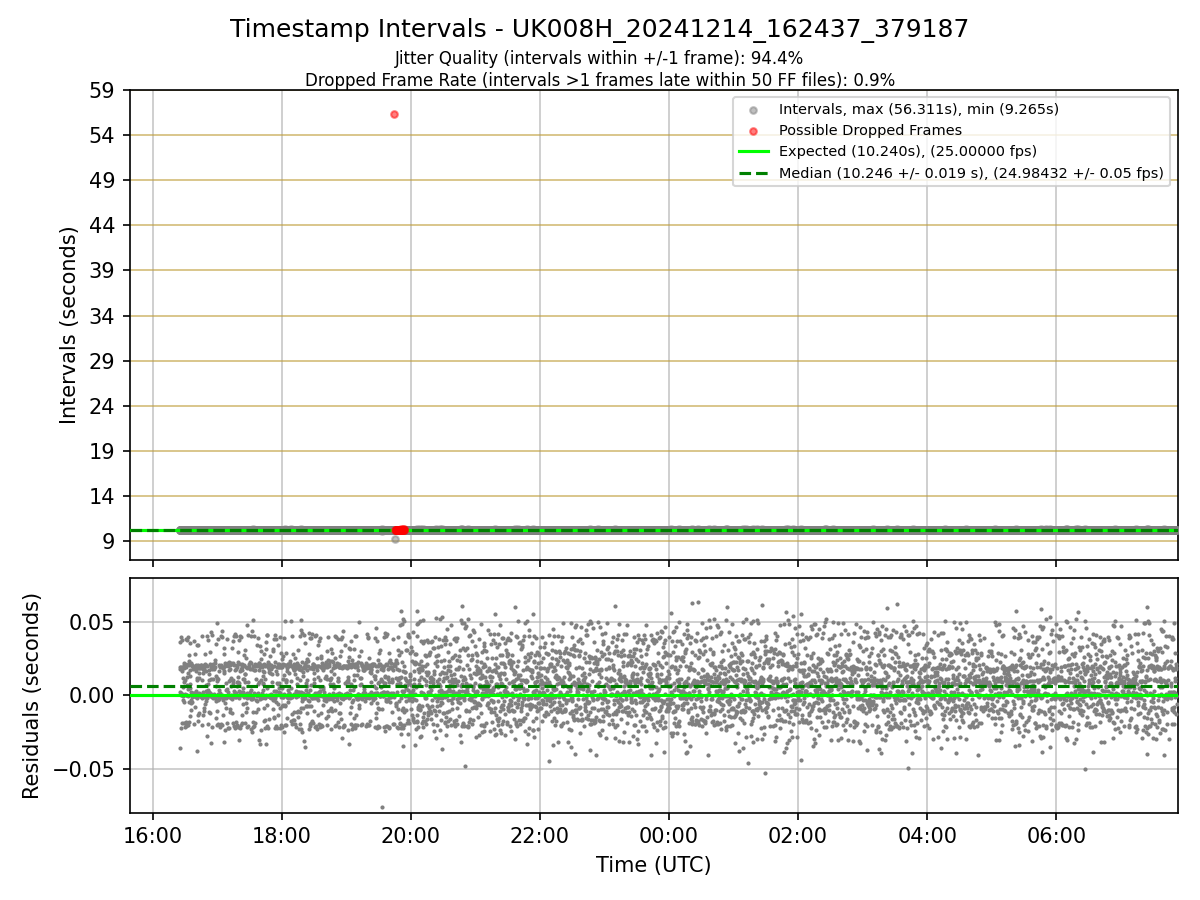Click the x-axis tick label '00:00'
Viewport: 1200px width, 900px height.
[x=668, y=834]
